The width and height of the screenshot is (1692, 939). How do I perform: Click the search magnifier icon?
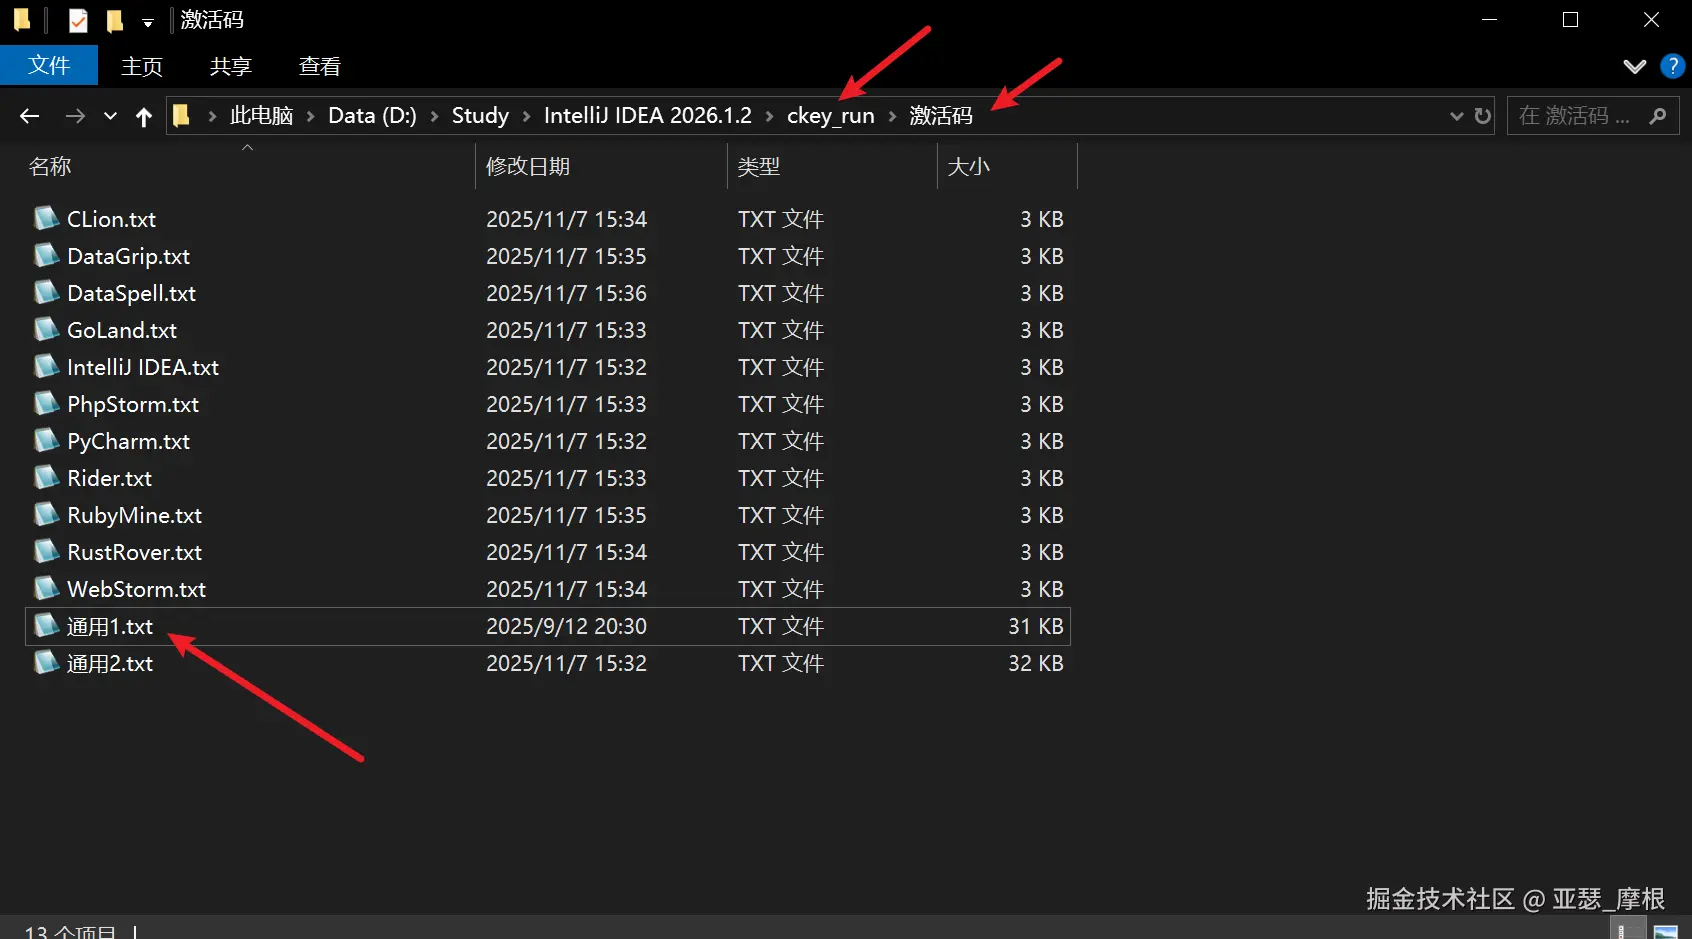pyautogui.click(x=1658, y=116)
